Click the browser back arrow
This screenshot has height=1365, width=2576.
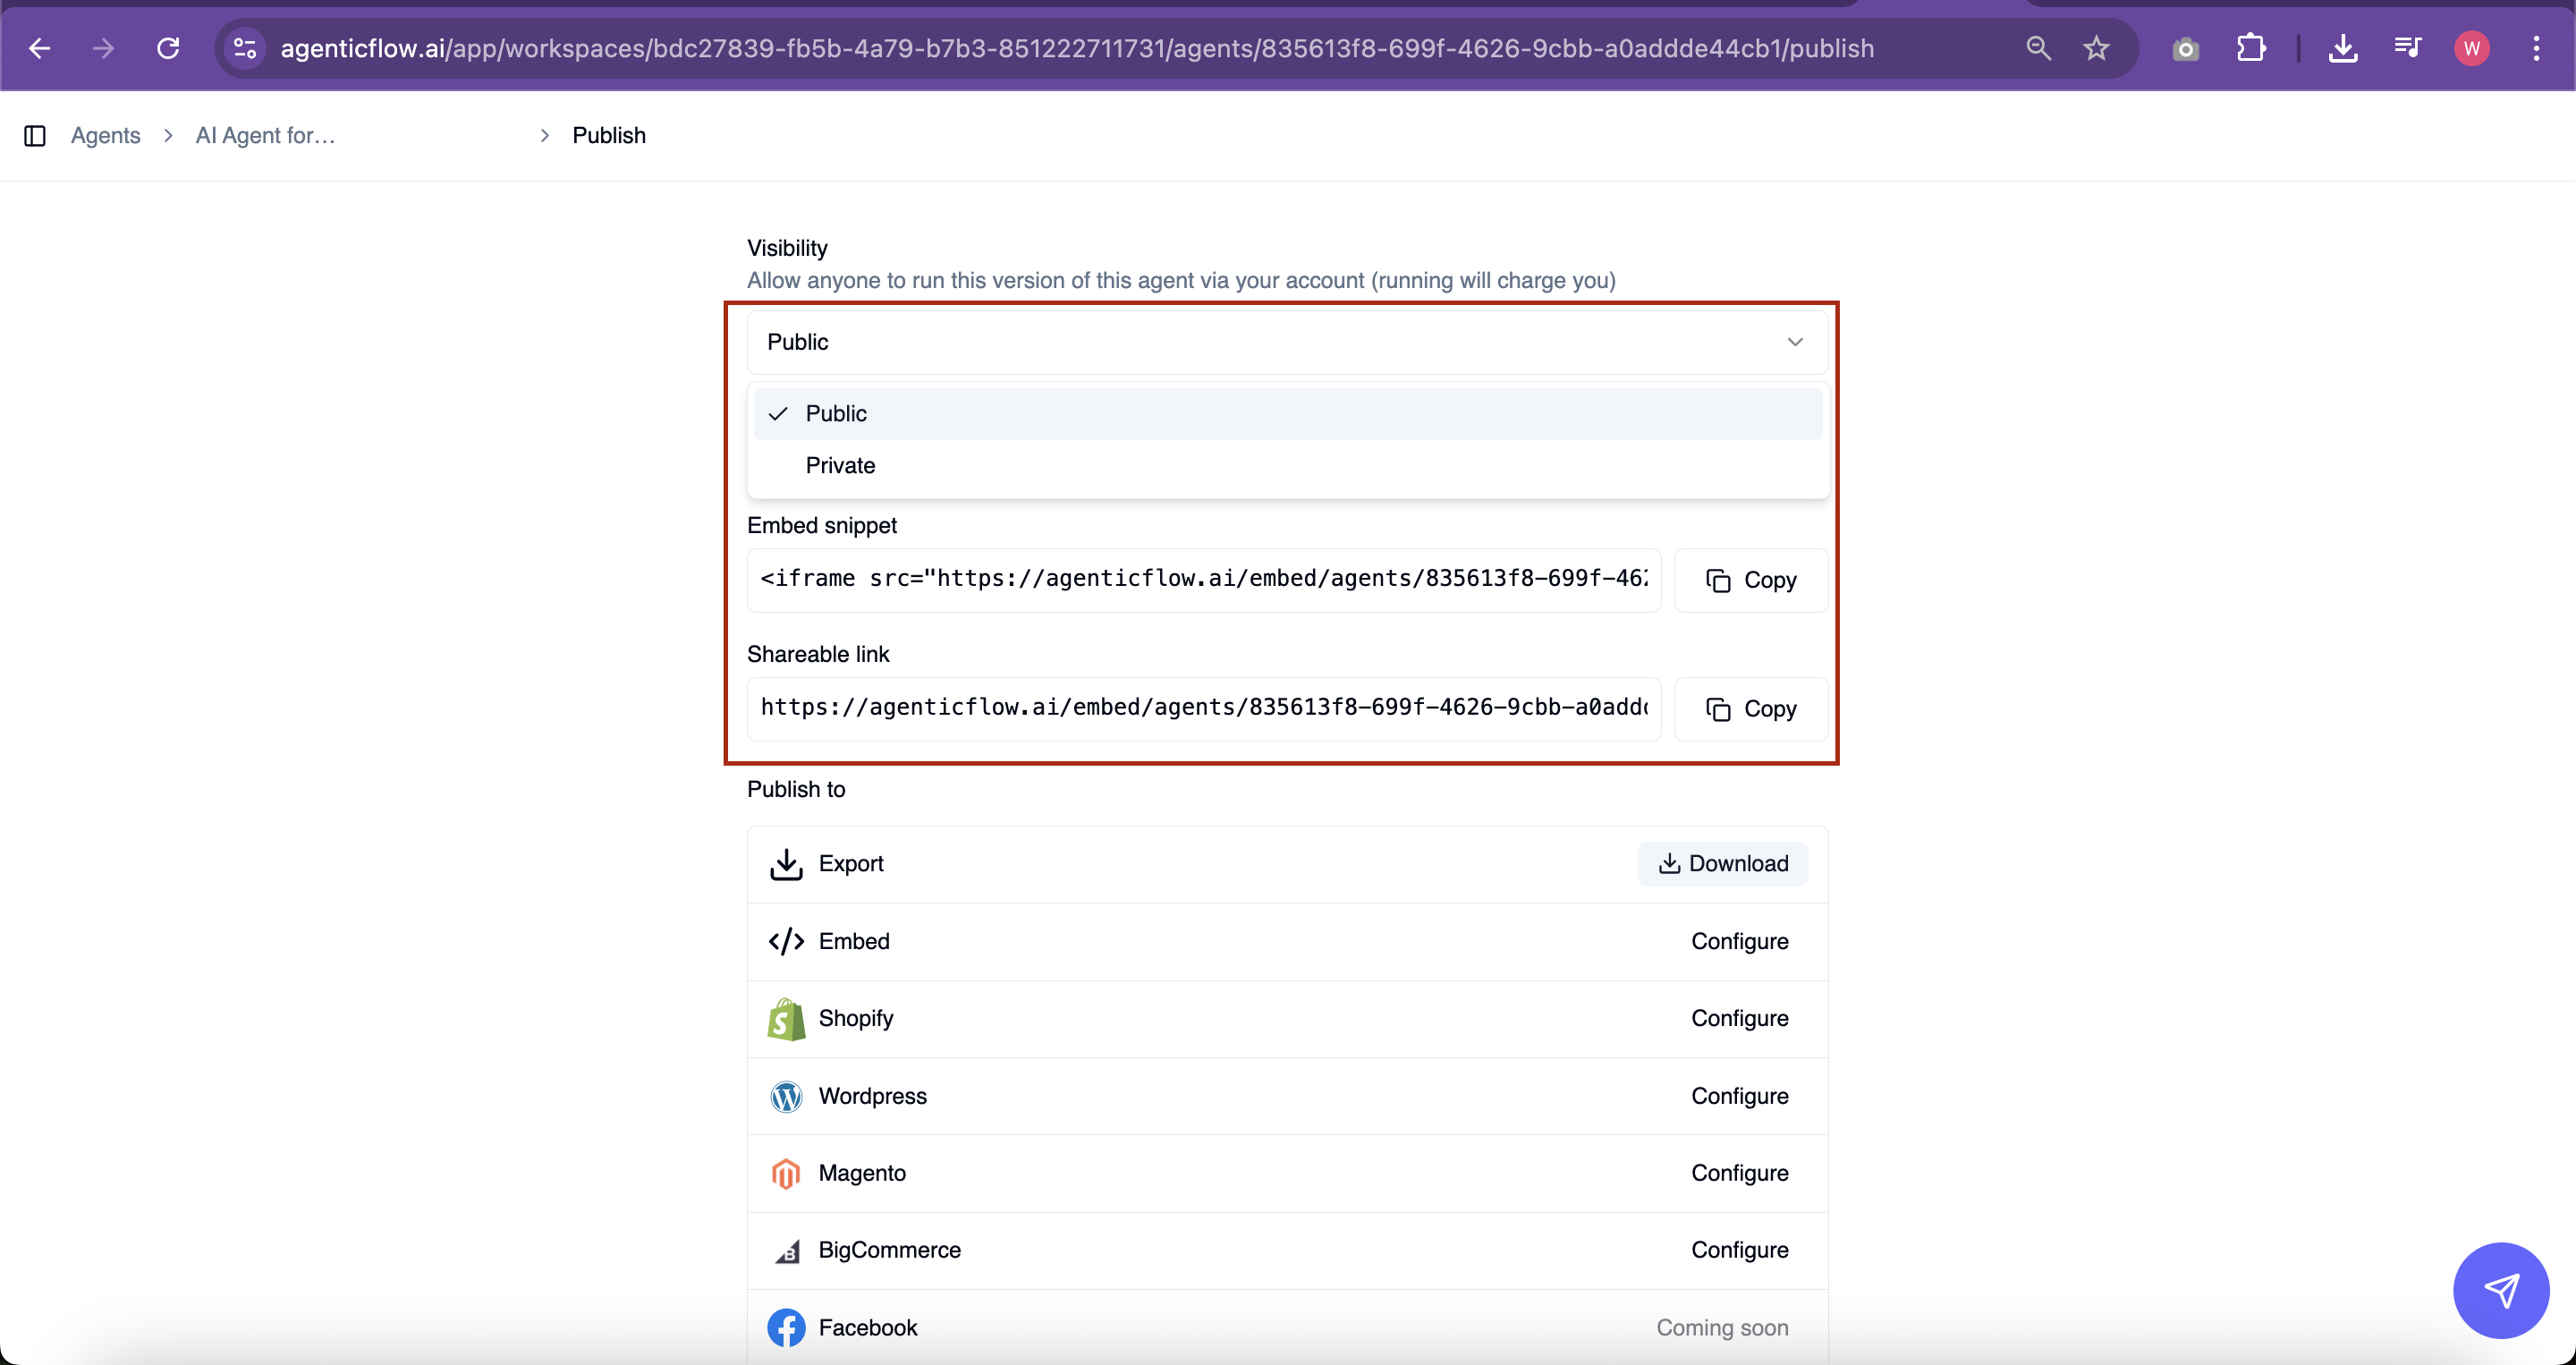[39, 48]
